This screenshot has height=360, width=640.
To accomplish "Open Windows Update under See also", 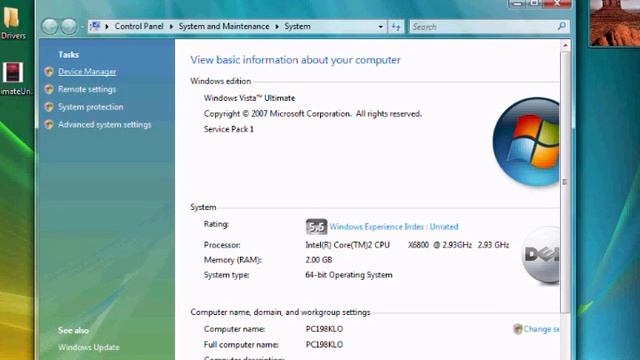I will (x=89, y=347).
